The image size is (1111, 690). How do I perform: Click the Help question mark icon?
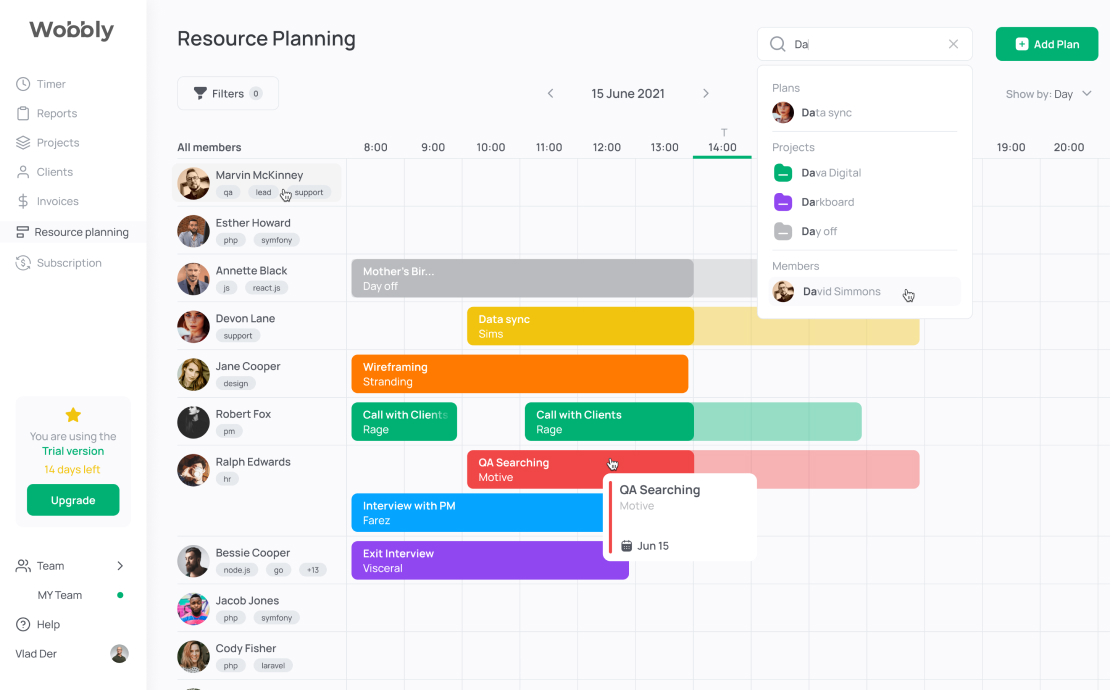(23, 624)
